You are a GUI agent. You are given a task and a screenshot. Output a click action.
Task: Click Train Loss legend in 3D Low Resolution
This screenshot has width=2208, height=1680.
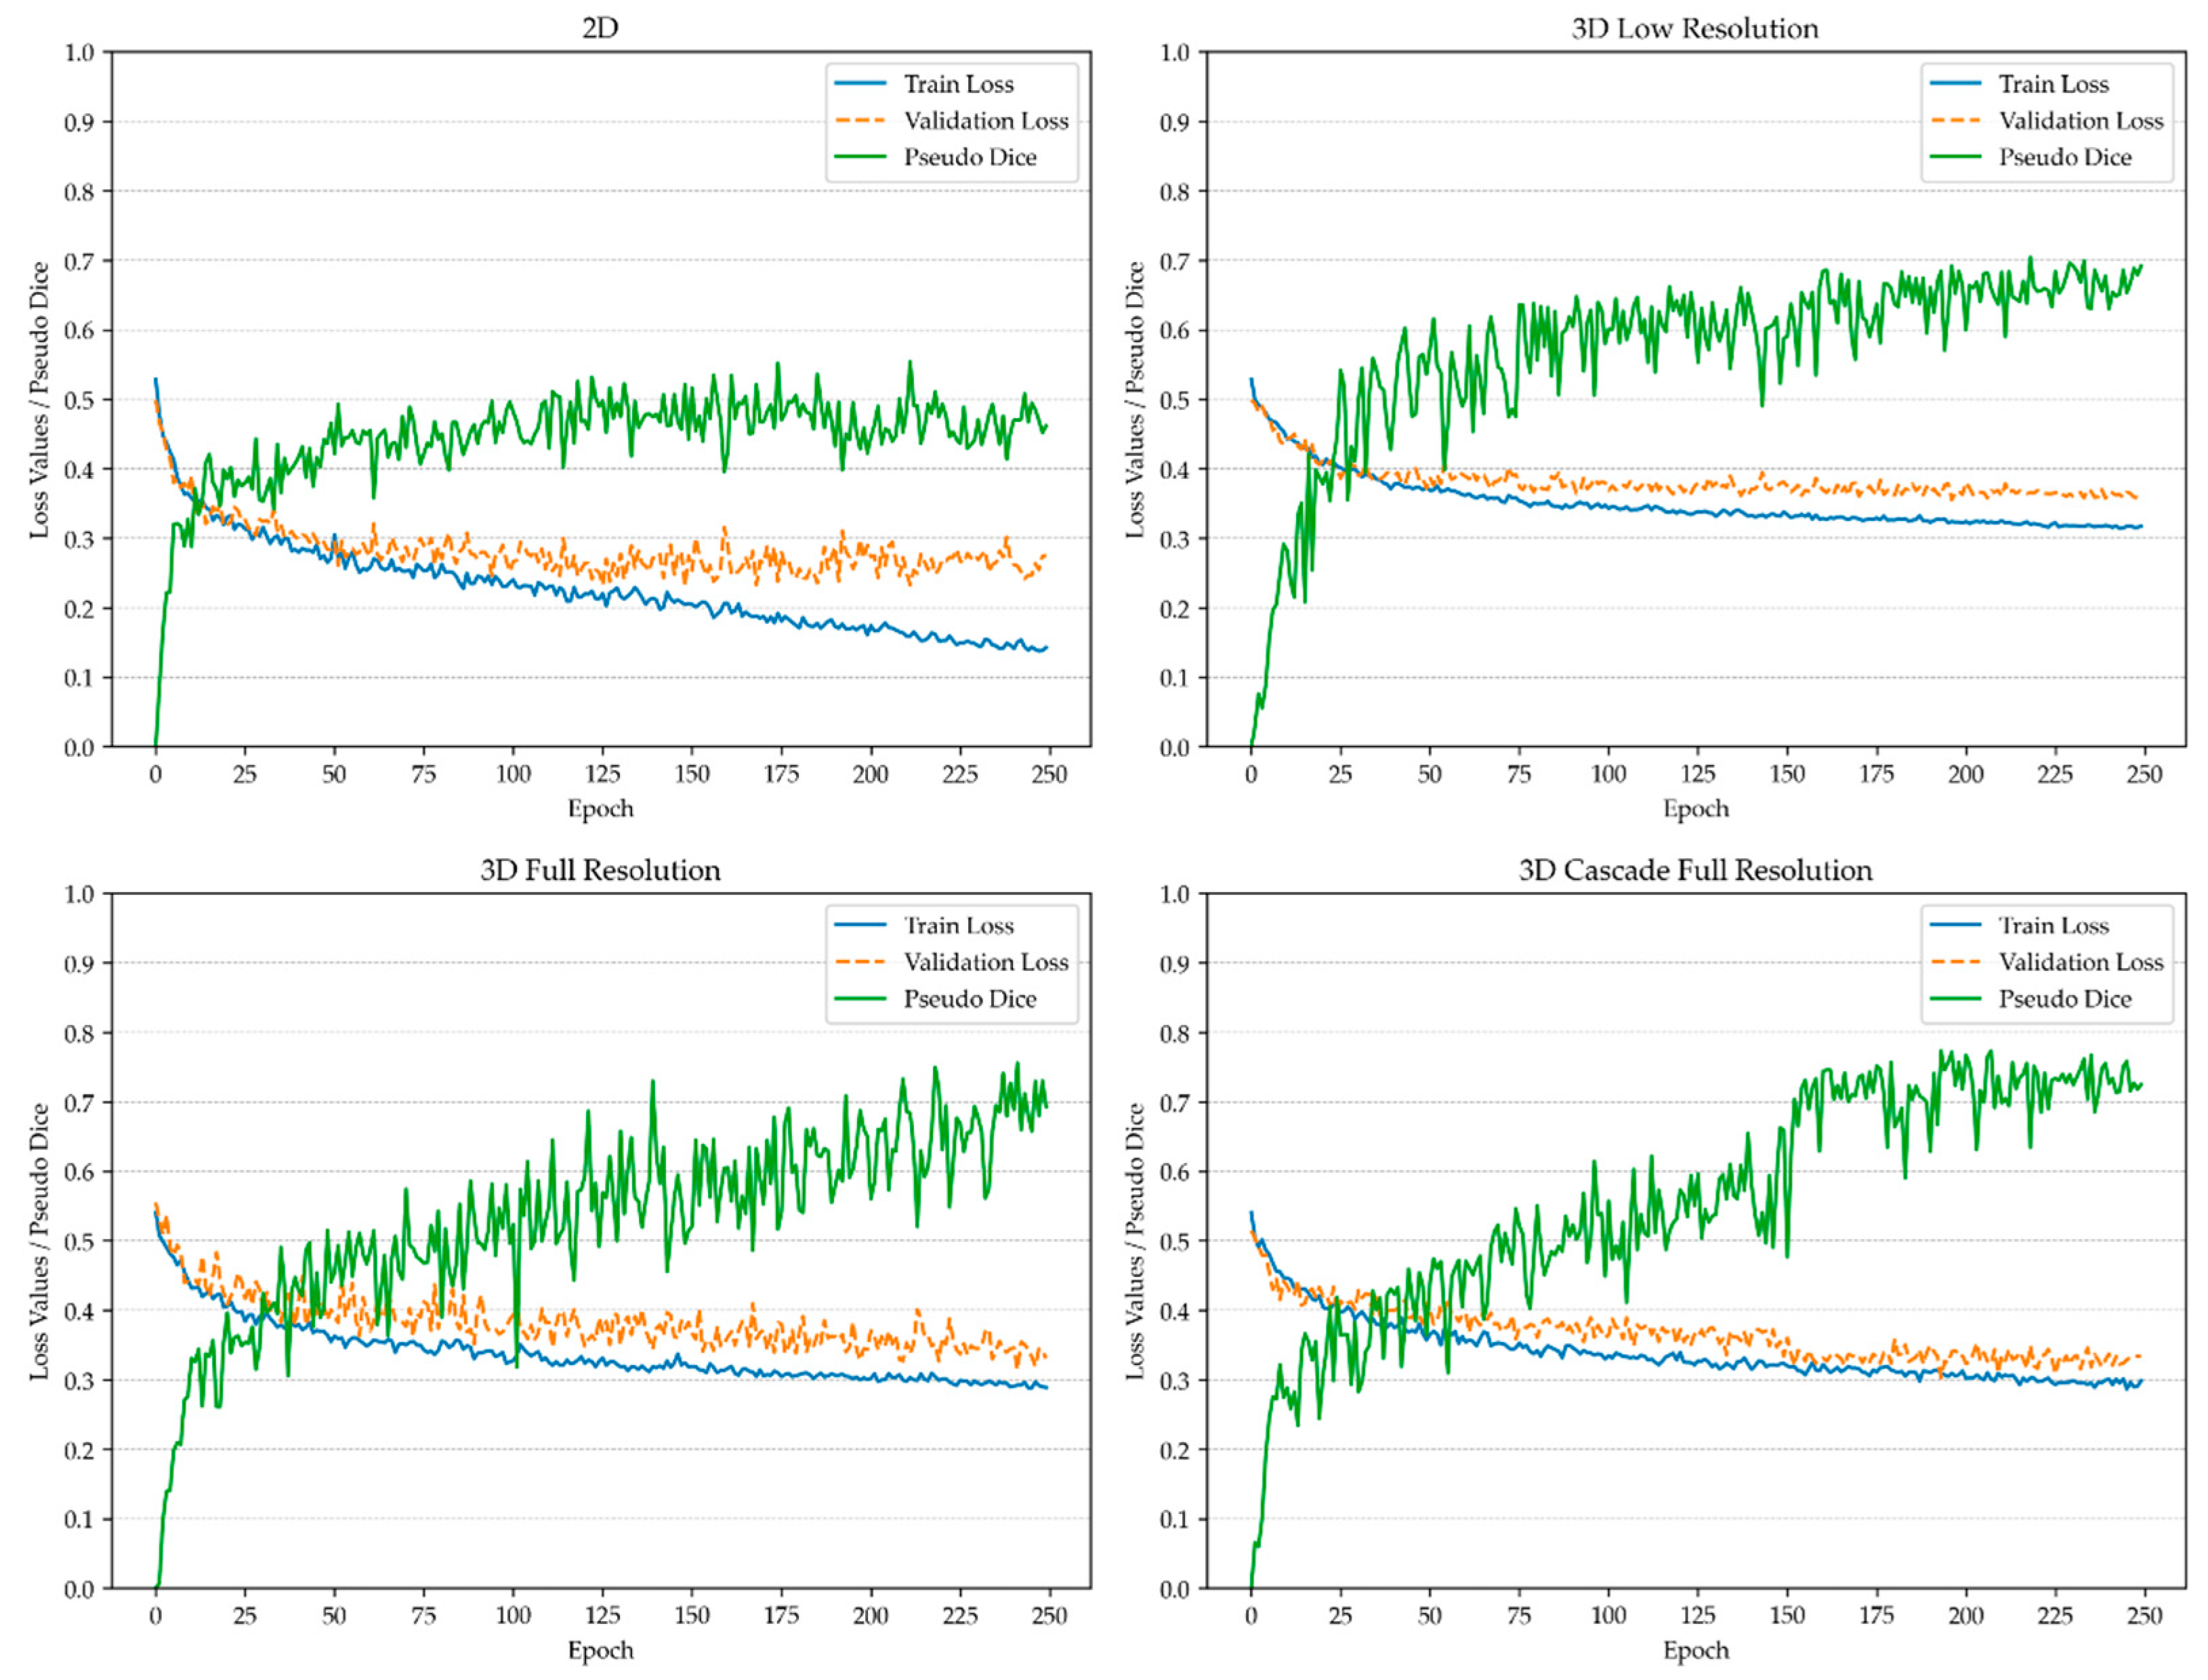point(2053,84)
